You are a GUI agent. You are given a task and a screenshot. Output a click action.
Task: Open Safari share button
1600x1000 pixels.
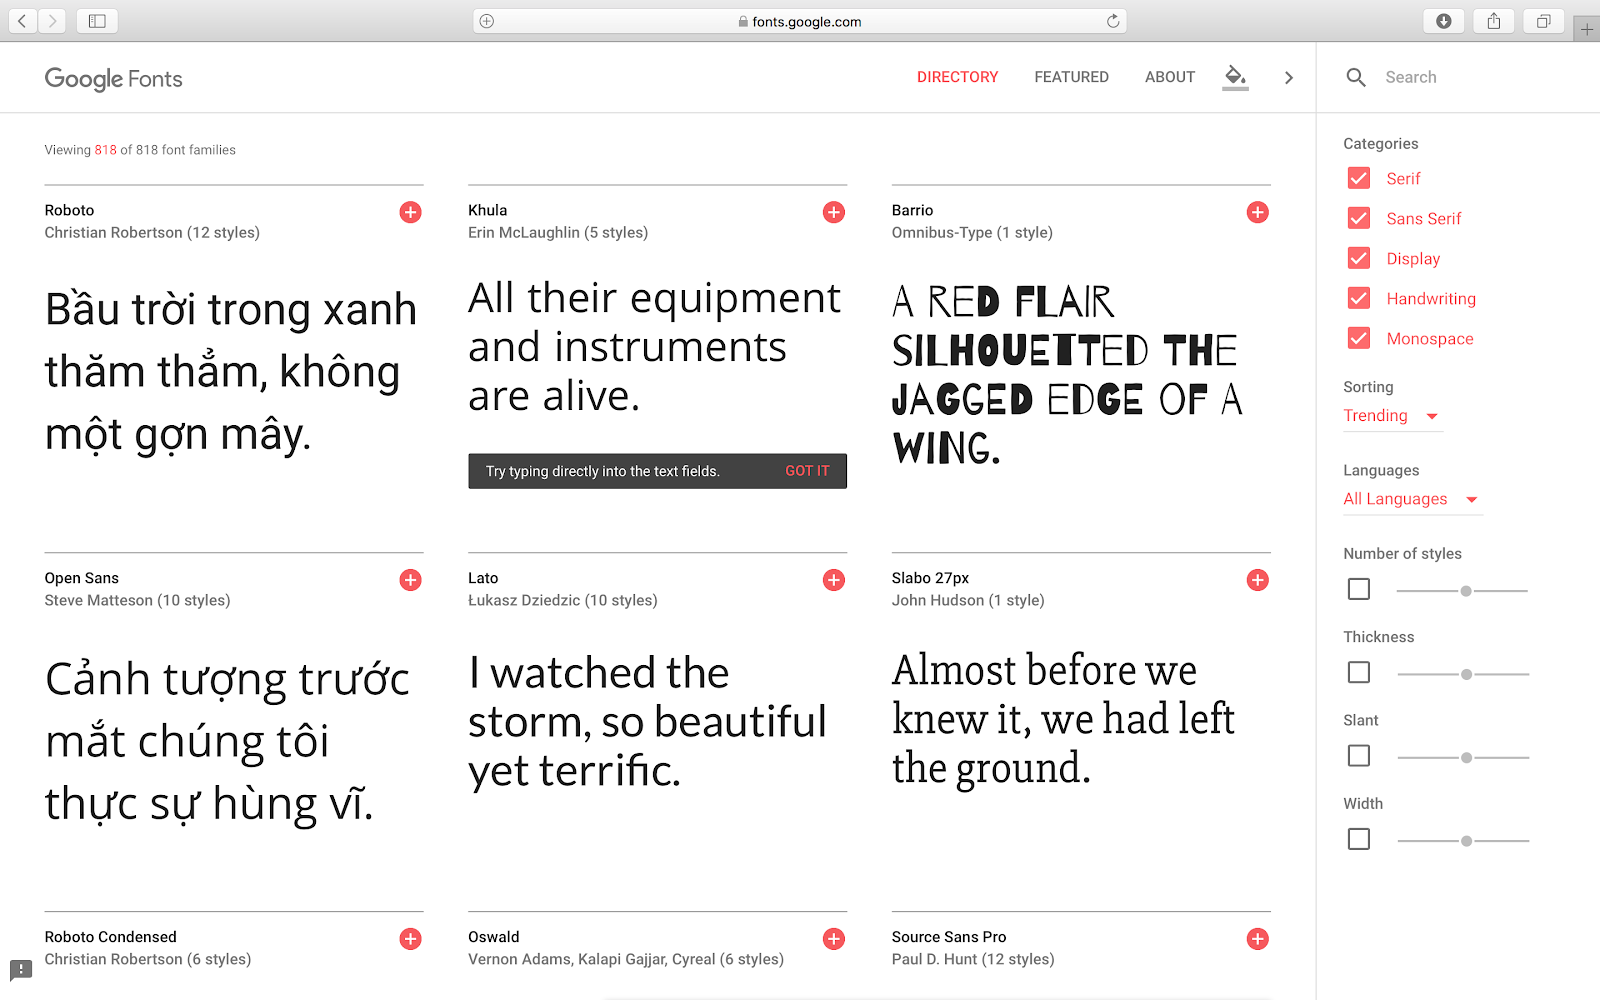point(1494,21)
